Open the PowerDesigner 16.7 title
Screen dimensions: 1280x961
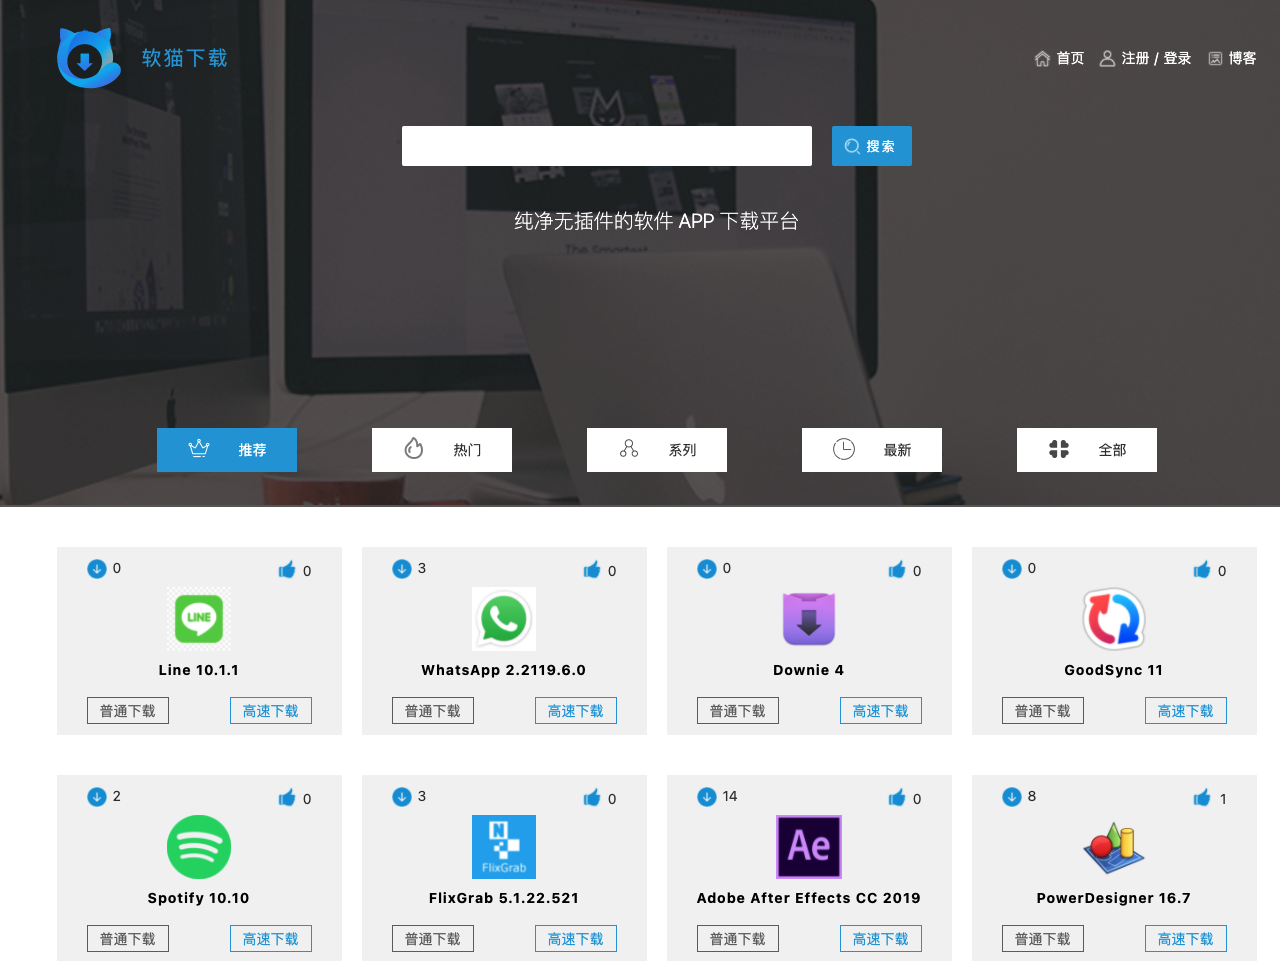(1114, 898)
